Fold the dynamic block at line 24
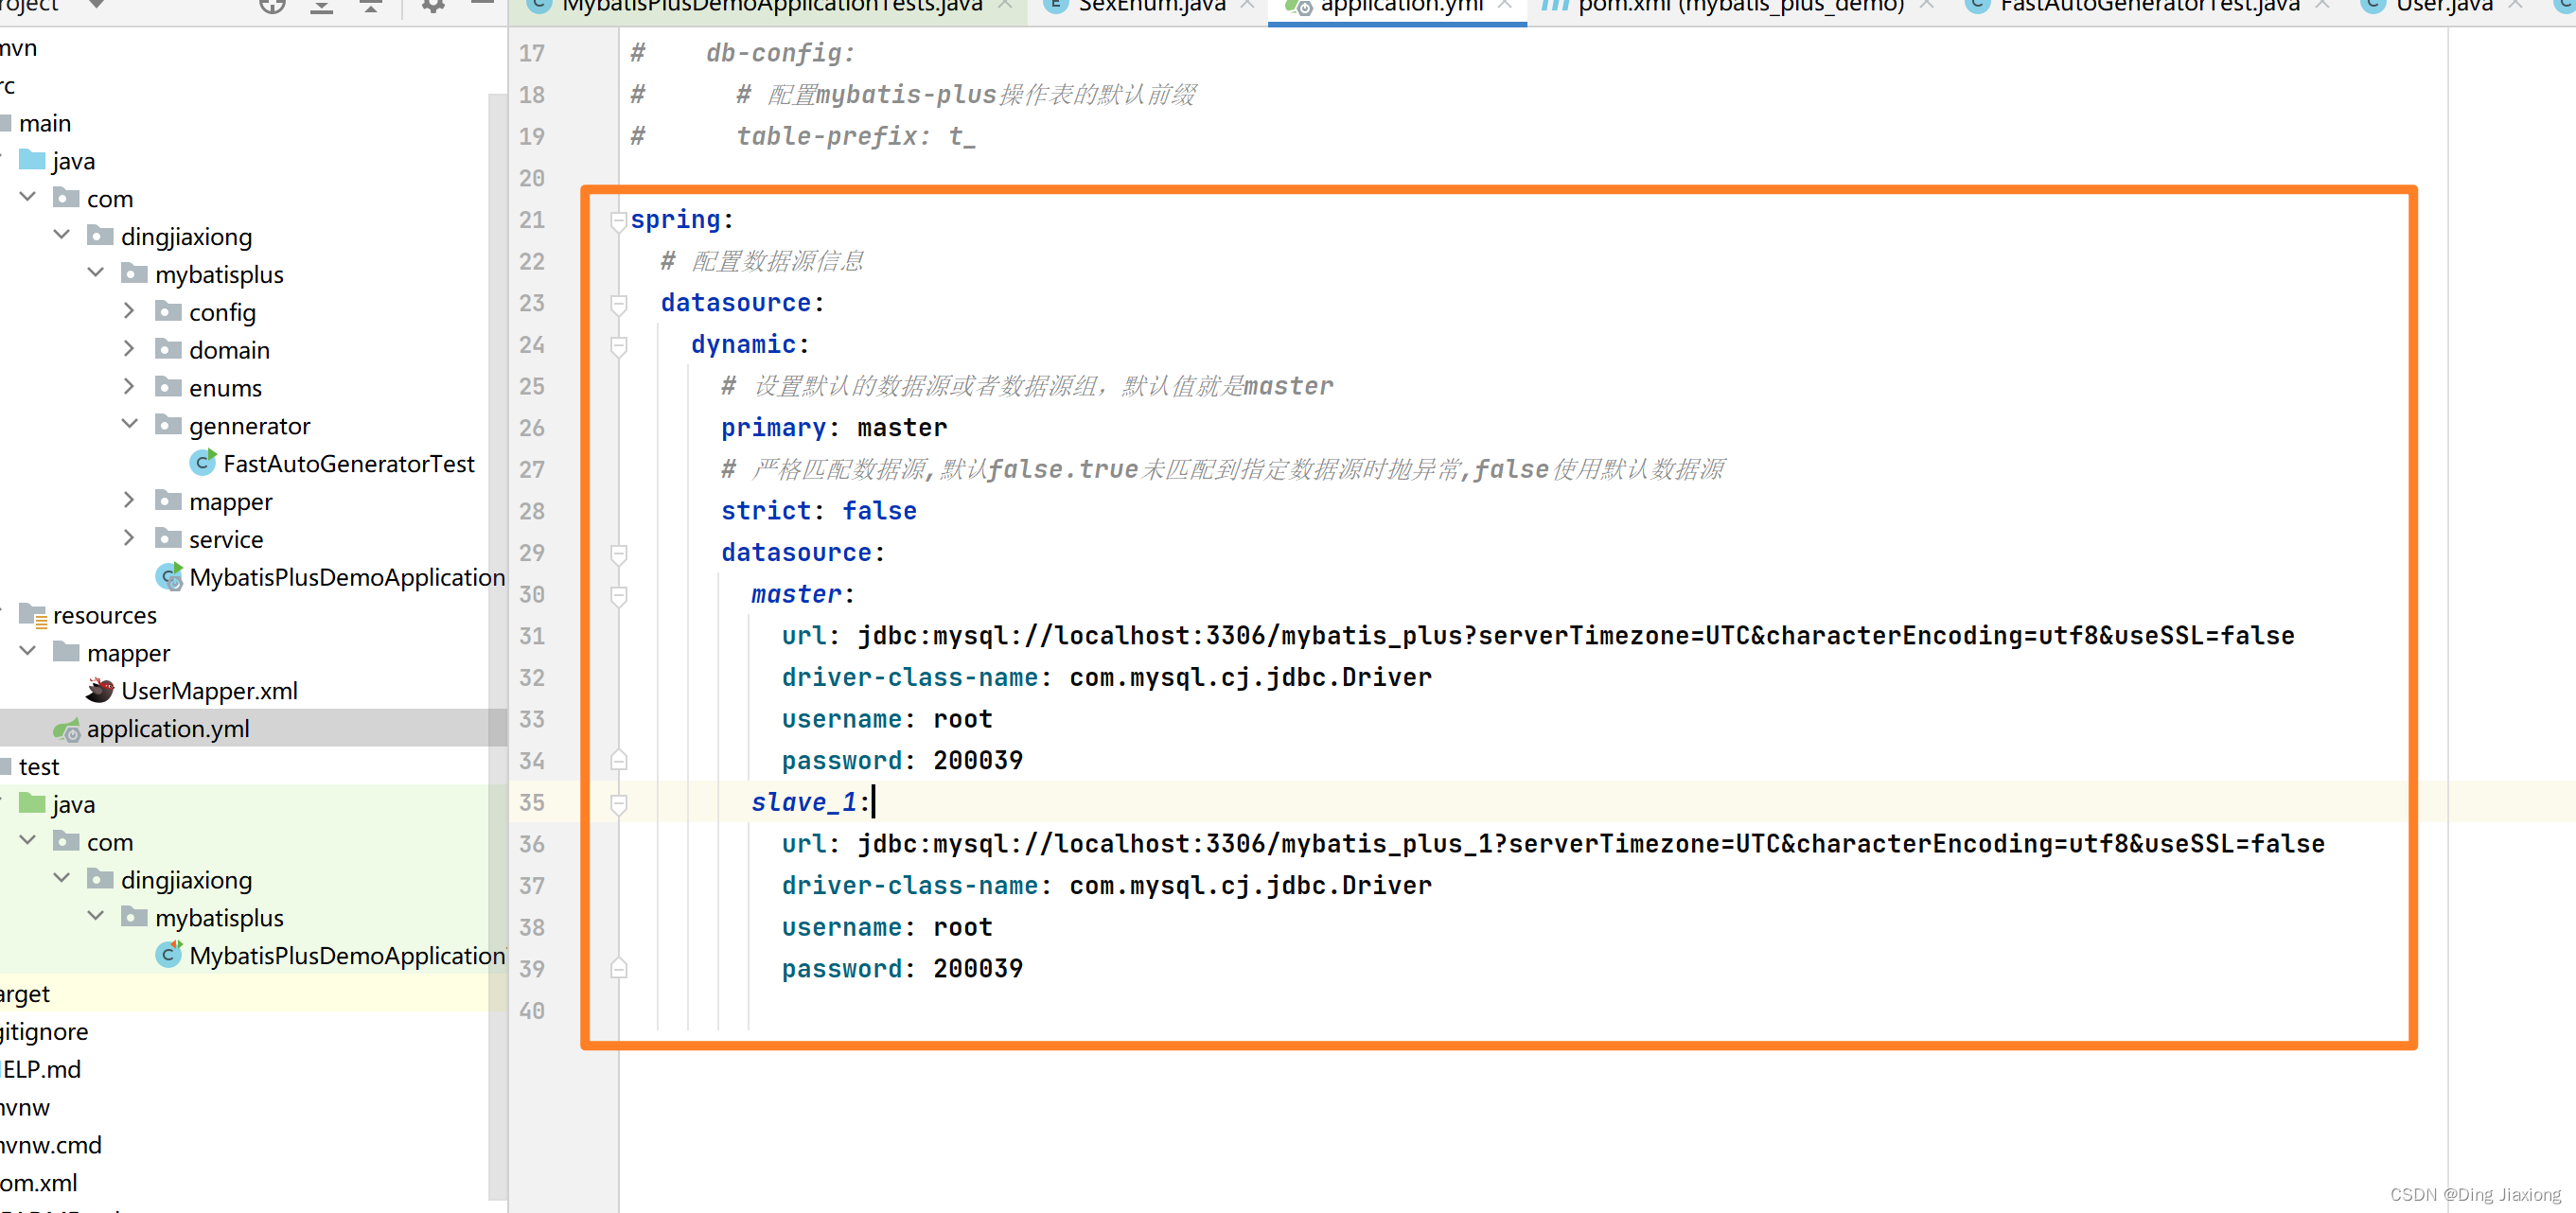2576x1213 pixels. [619, 346]
